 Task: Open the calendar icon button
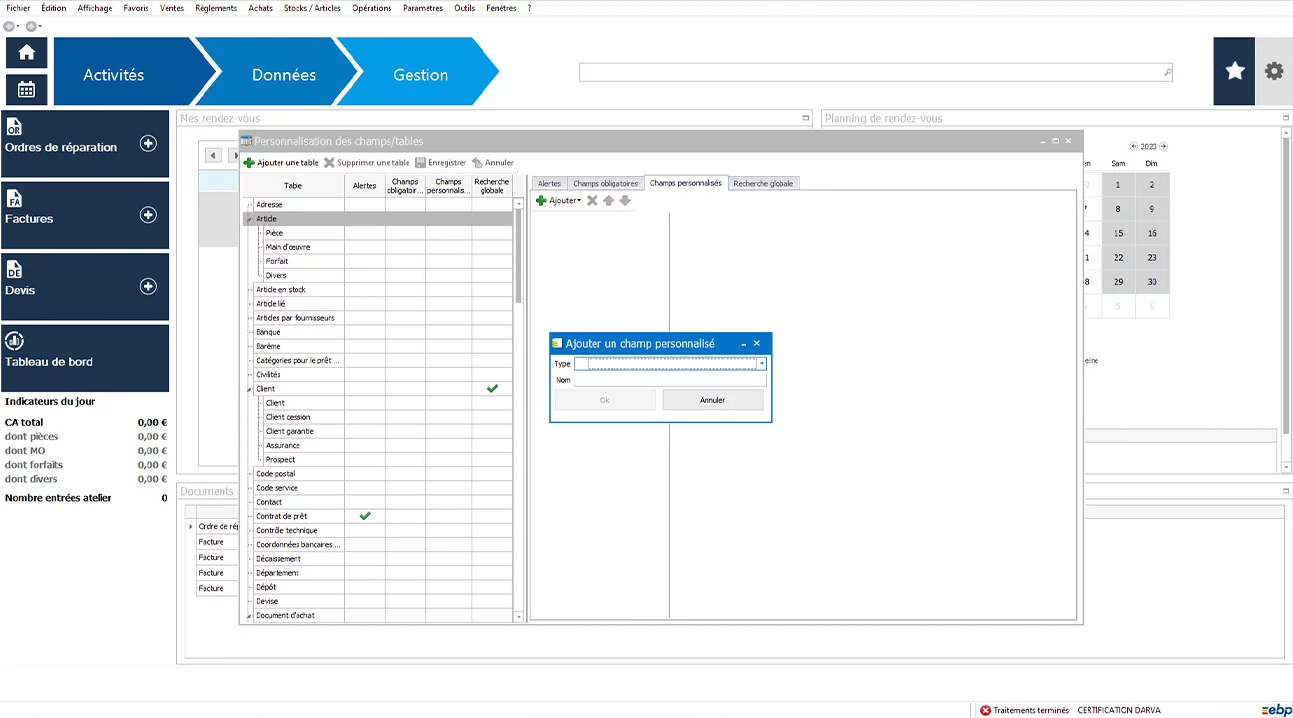26,89
